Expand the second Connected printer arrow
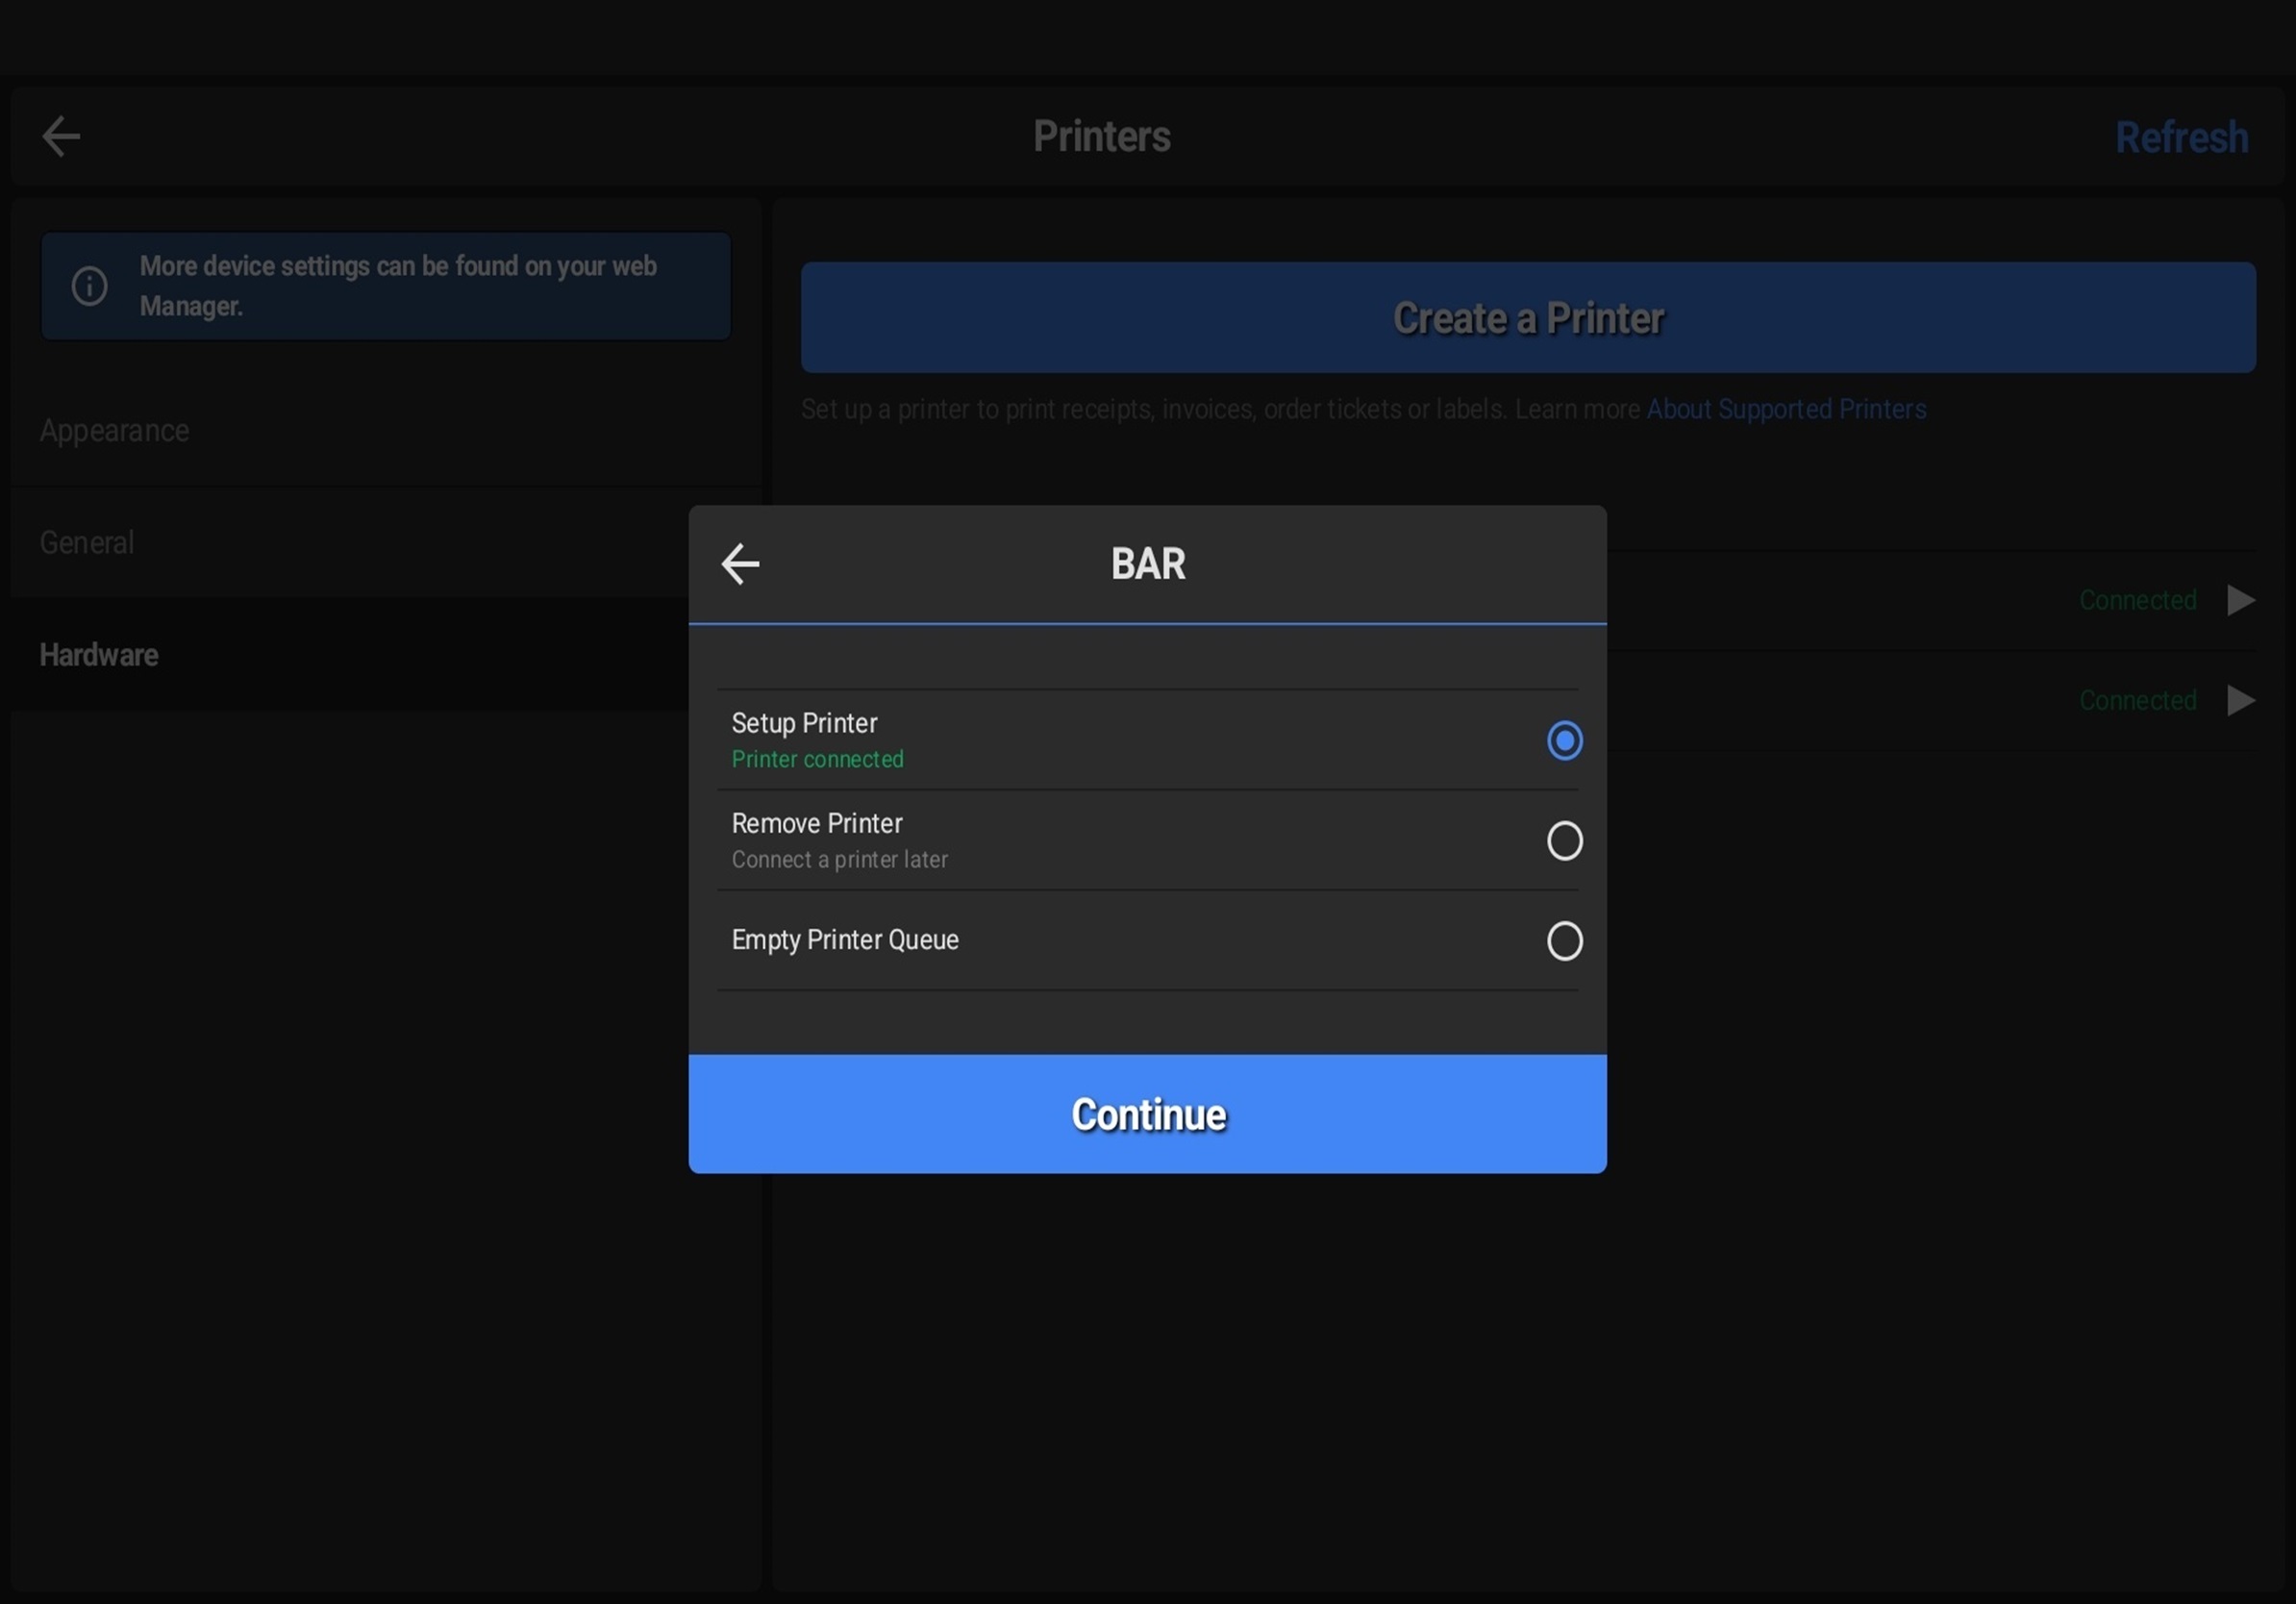Viewport: 2296px width, 1604px height. tap(2241, 700)
